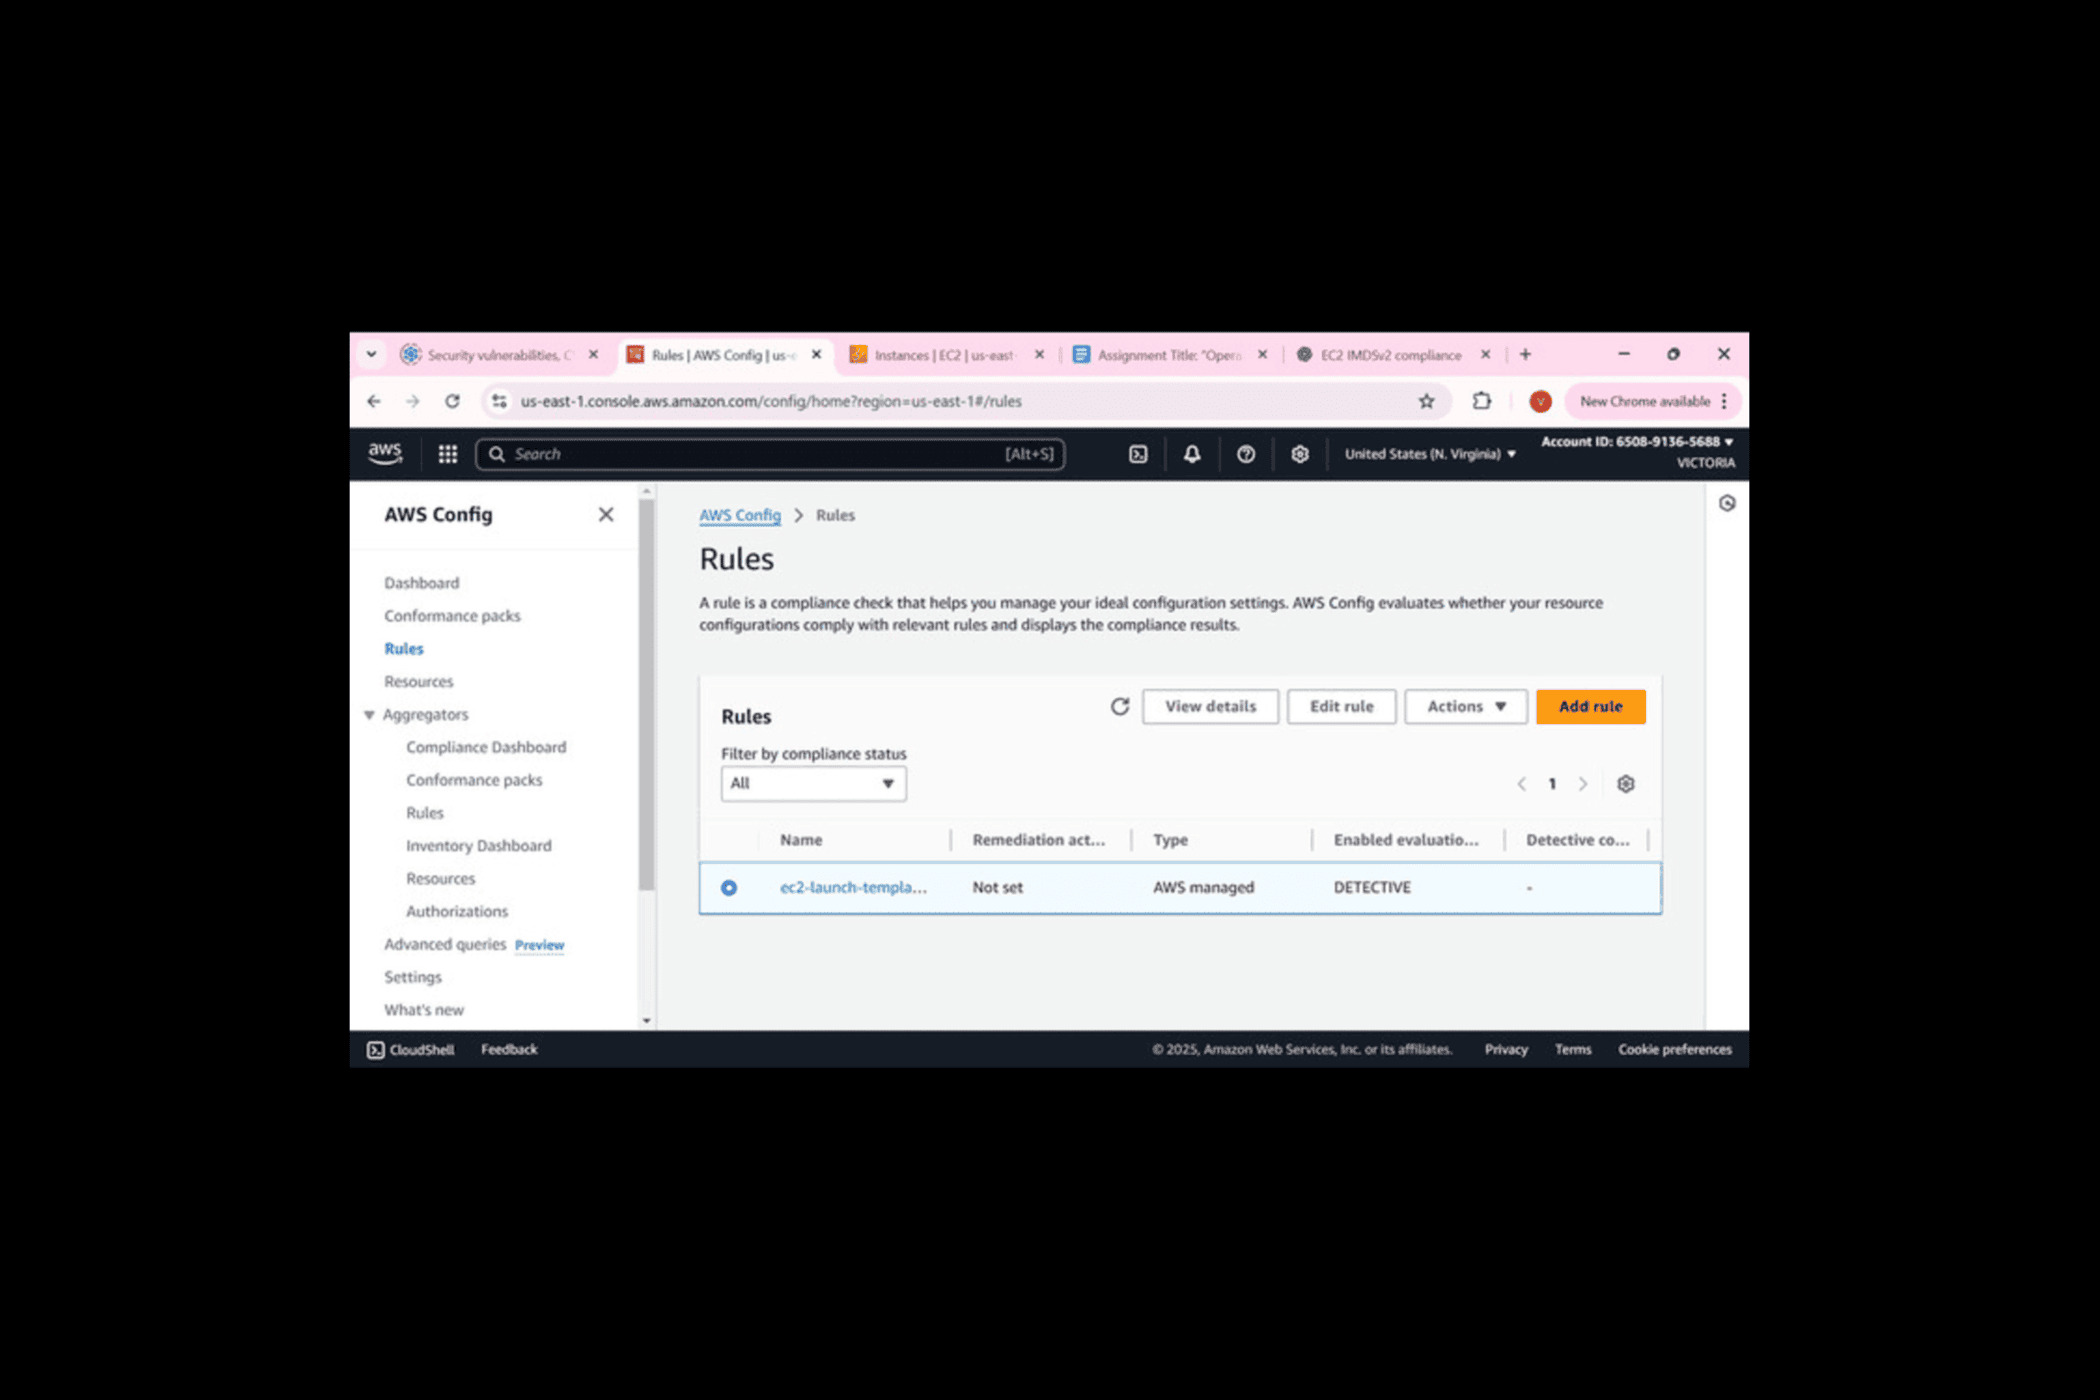This screenshot has height=1400, width=2100.
Task: Click the AWS Config breadcrumb link
Action: 740,515
